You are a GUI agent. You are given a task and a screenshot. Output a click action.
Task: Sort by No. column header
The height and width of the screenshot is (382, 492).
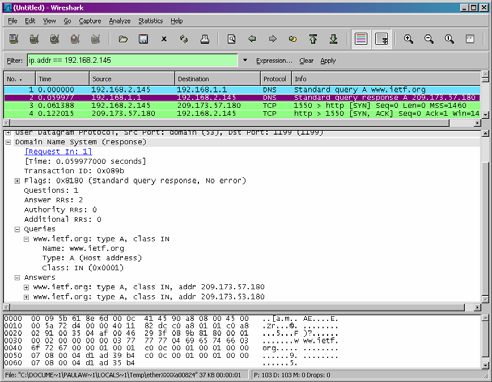point(19,79)
